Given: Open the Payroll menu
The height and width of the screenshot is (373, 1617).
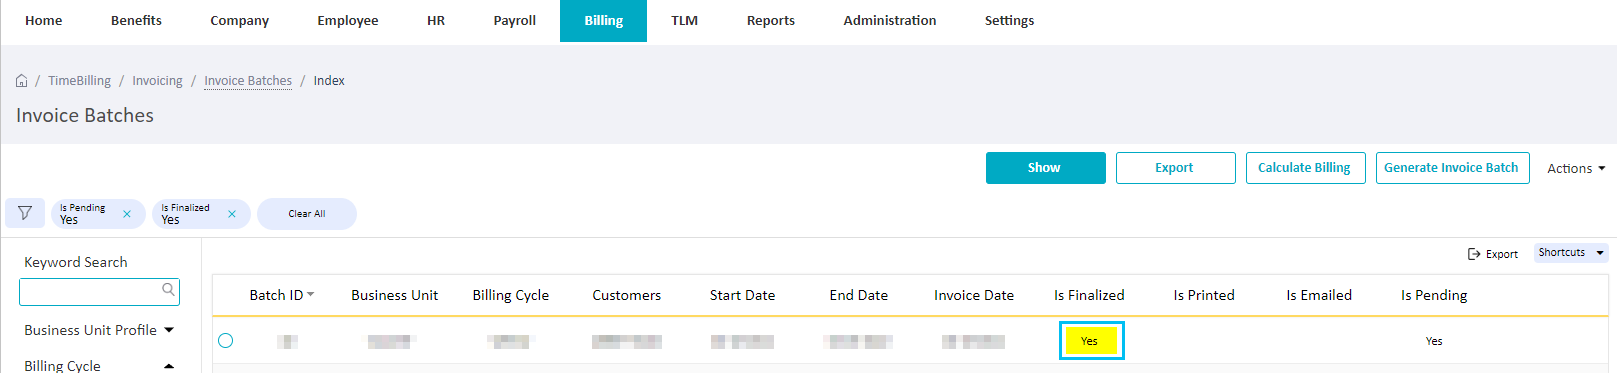Looking at the screenshot, I should tap(515, 21).
